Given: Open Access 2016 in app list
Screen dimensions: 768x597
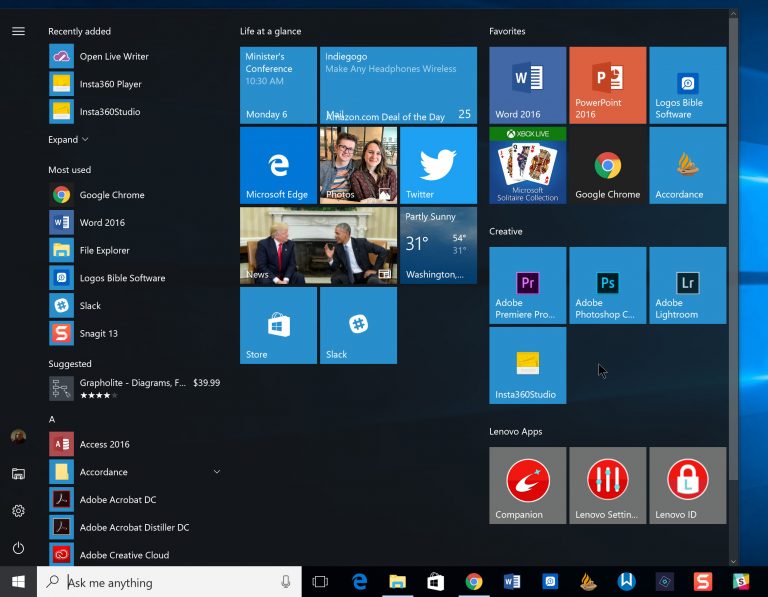Looking at the screenshot, I should [135, 444].
